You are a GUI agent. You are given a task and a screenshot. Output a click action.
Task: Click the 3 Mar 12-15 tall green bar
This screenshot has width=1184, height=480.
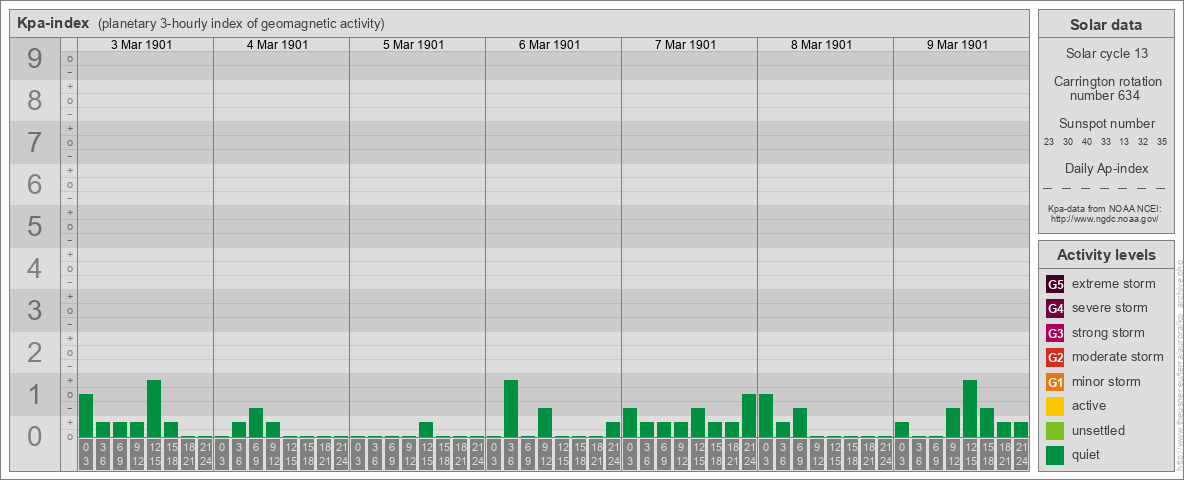154,408
